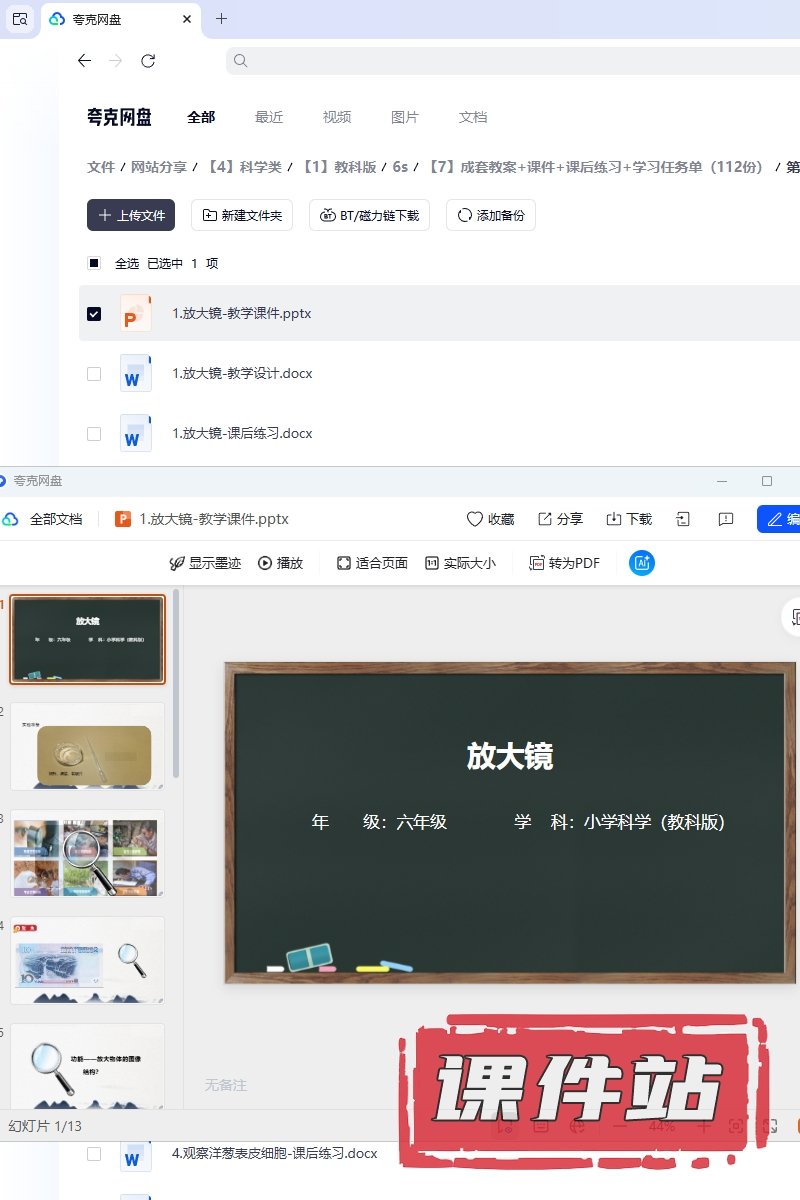This screenshot has width=800, height=1200.
Task: Open new browser tab with plus button
Action: pos(222,19)
